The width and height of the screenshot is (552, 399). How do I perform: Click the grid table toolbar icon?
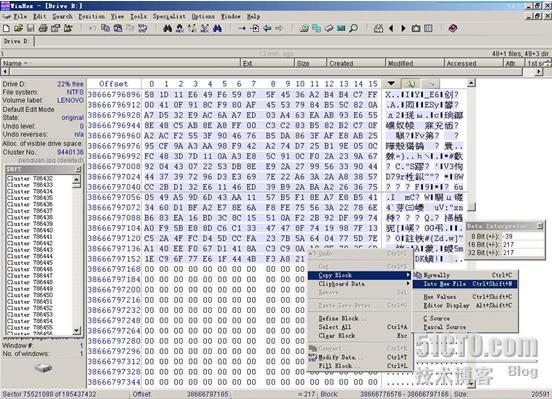[x=428, y=29]
